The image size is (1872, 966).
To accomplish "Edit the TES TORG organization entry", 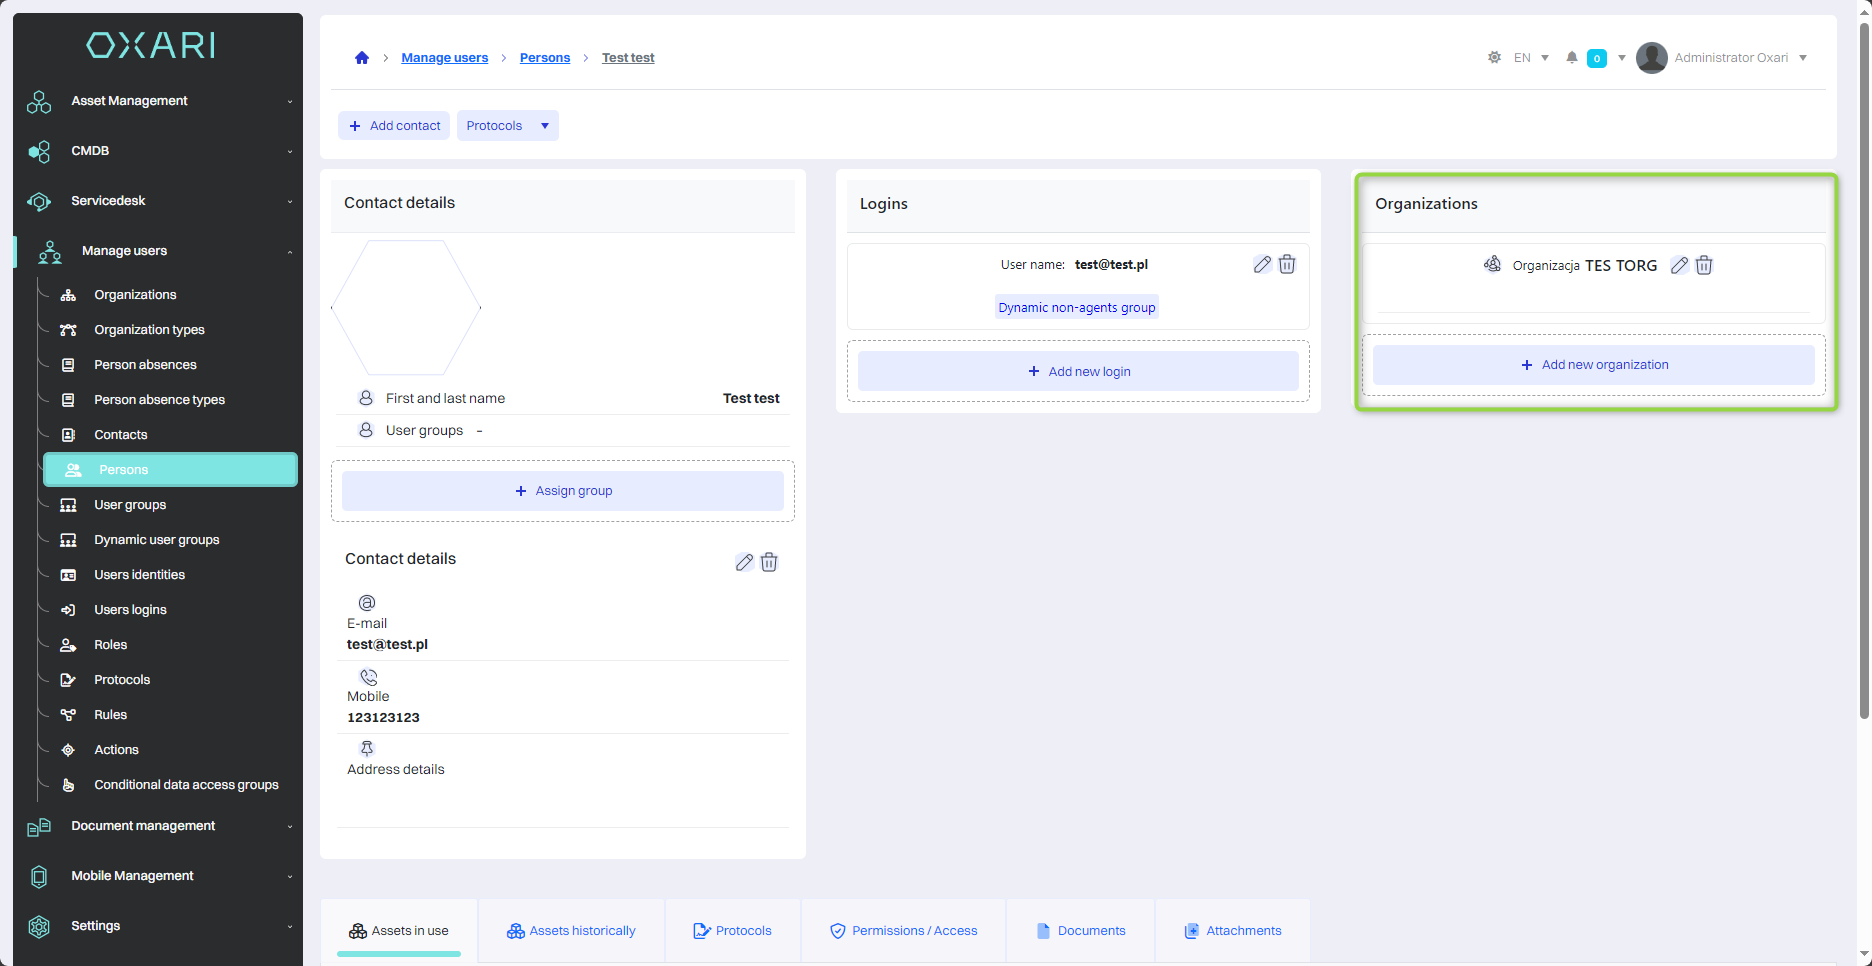I will coord(1679,266).
